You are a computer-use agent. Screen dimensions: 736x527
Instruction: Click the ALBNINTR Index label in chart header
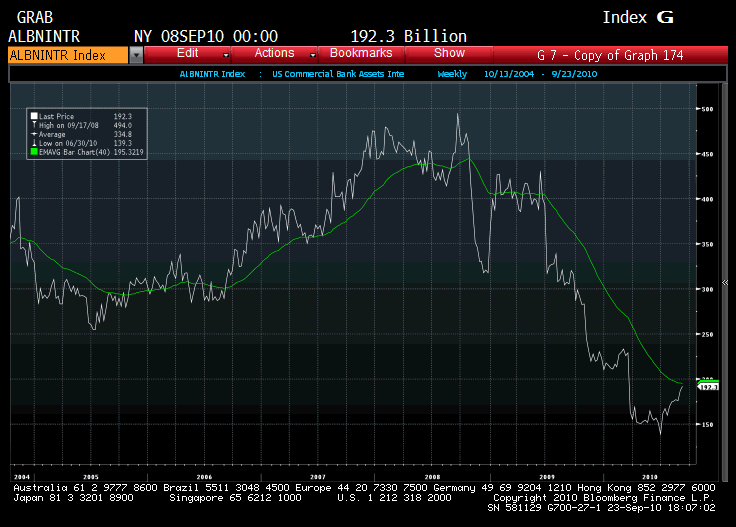pyautogui.click(x=212, y=74)
